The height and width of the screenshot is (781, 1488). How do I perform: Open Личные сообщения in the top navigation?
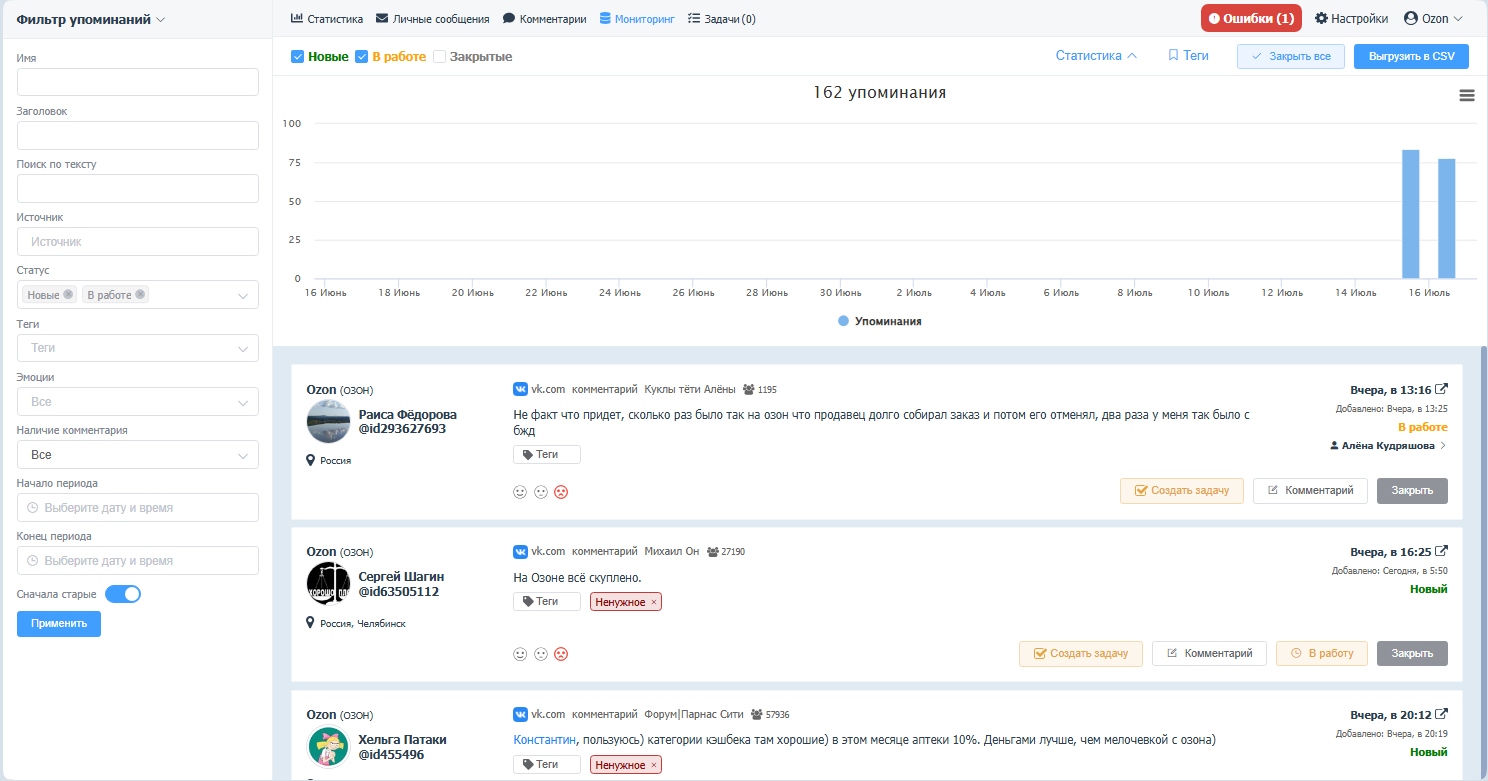(x=433, y=19)
